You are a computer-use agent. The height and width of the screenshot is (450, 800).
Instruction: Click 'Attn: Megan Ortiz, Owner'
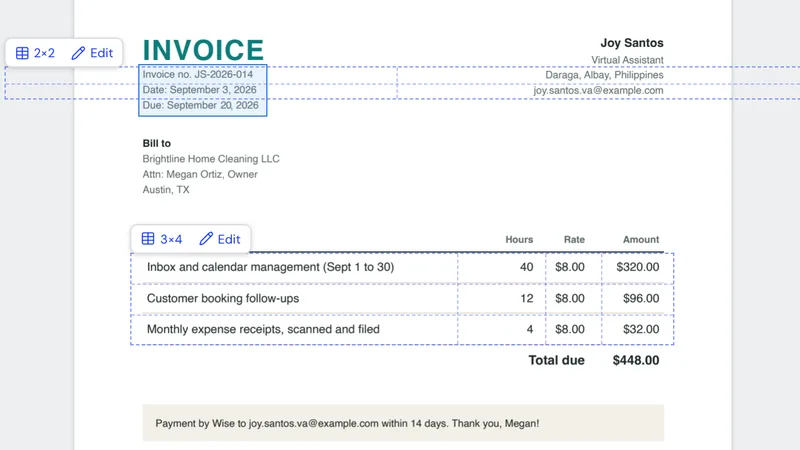coord(200,174)
